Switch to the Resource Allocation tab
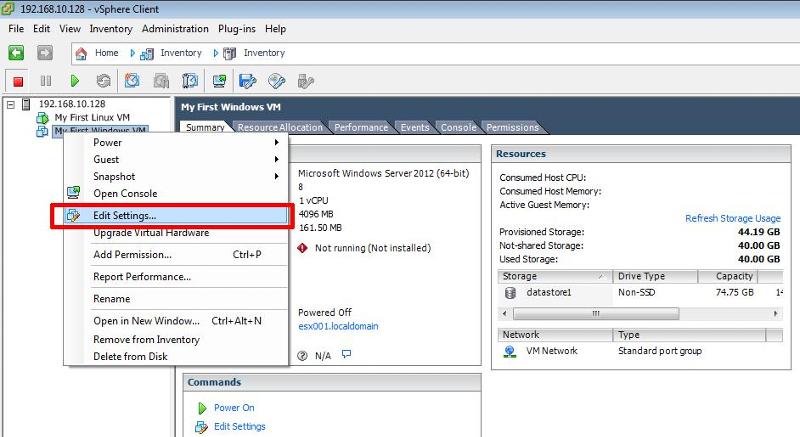The width and height of the screenshot is (800, 437). (x=280, y=127)
